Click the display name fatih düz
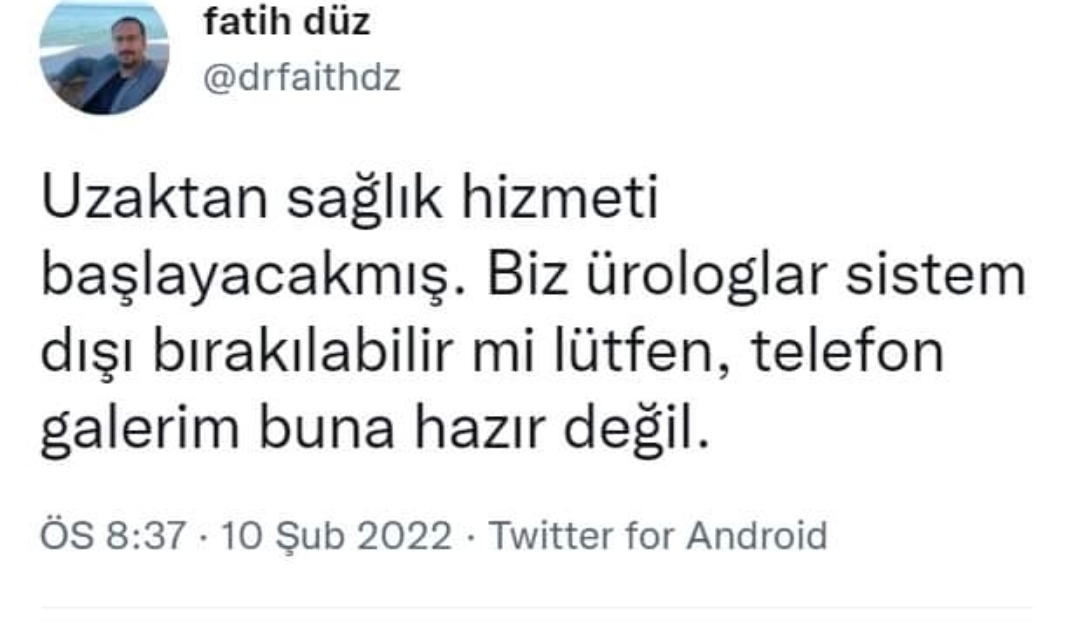 click(x=287, y=22)
